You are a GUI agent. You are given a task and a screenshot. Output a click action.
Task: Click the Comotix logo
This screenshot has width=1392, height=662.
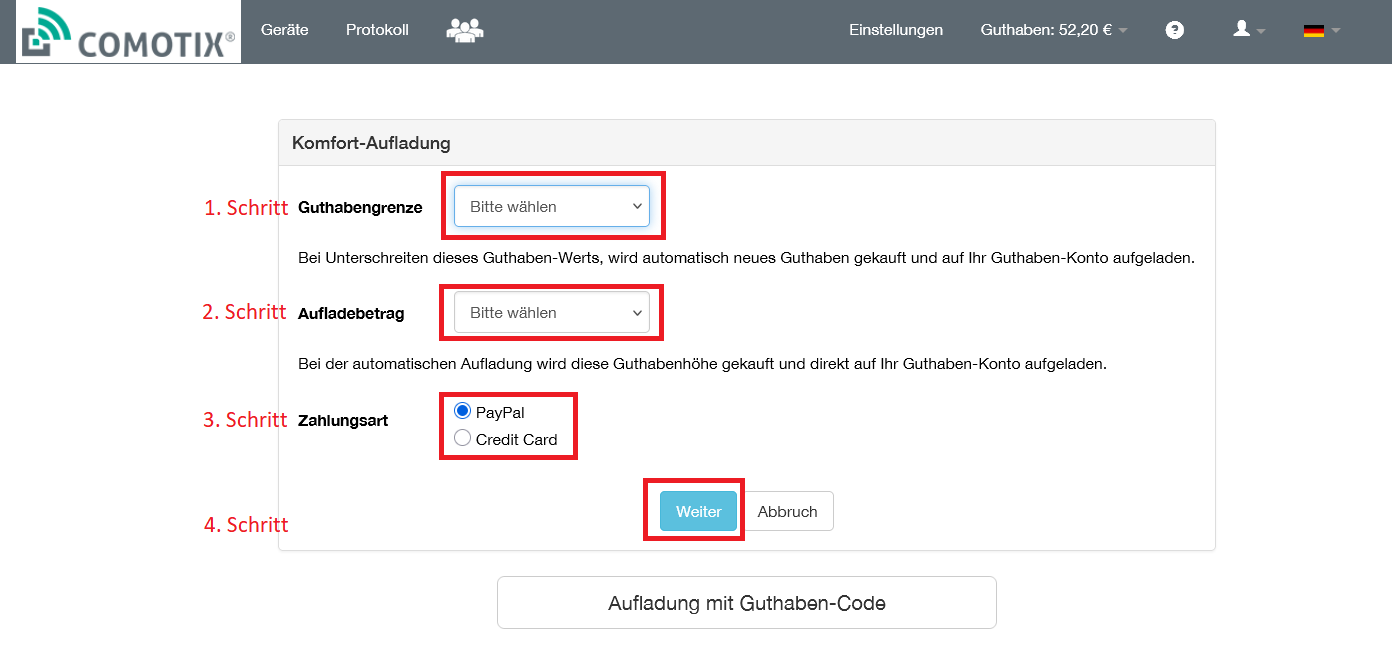[x=128, y=32]
